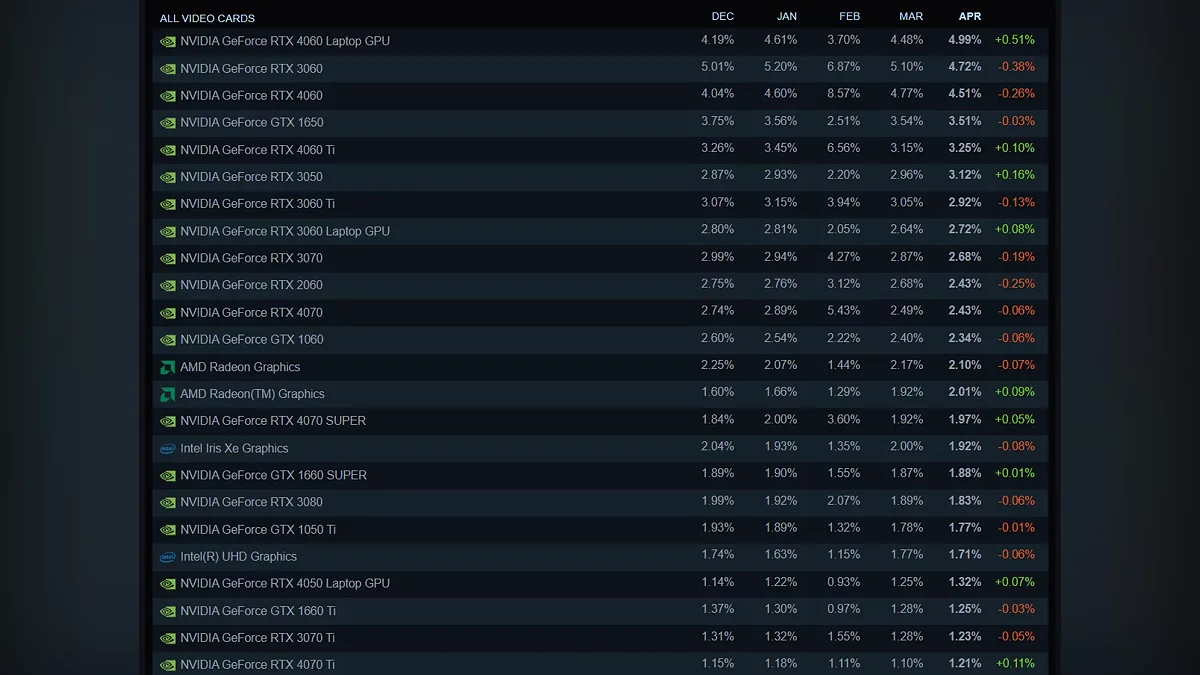1200x675 pixels.
Task: Click the NVIDIA logo beside RTX 4060 Laptop GPU
Action: 167,42
